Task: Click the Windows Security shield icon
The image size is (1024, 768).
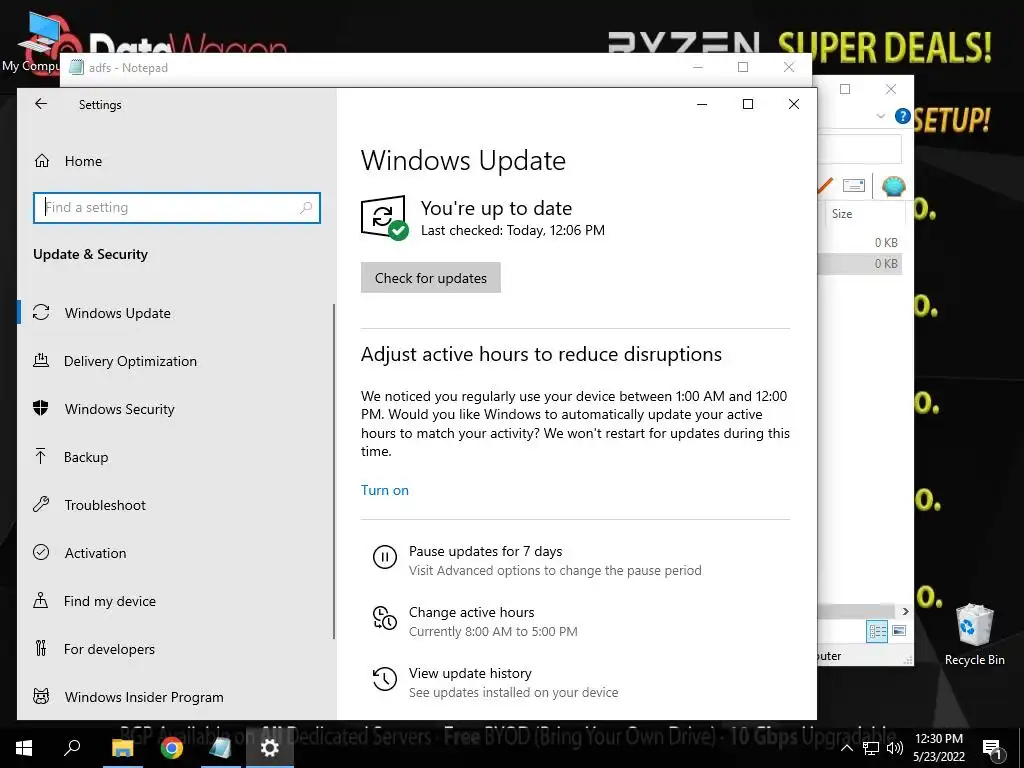Action: (41, 408)
